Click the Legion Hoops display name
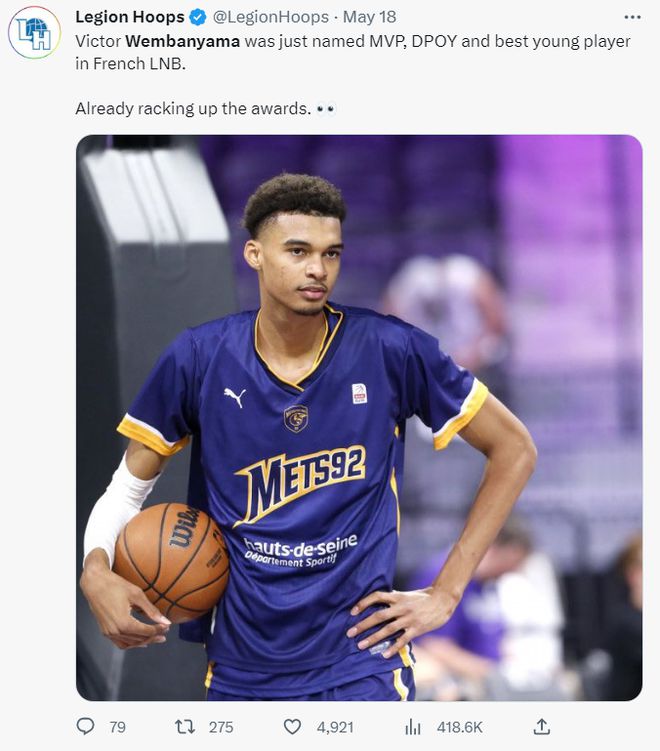 pyautogui.click(x=130, y=17)
